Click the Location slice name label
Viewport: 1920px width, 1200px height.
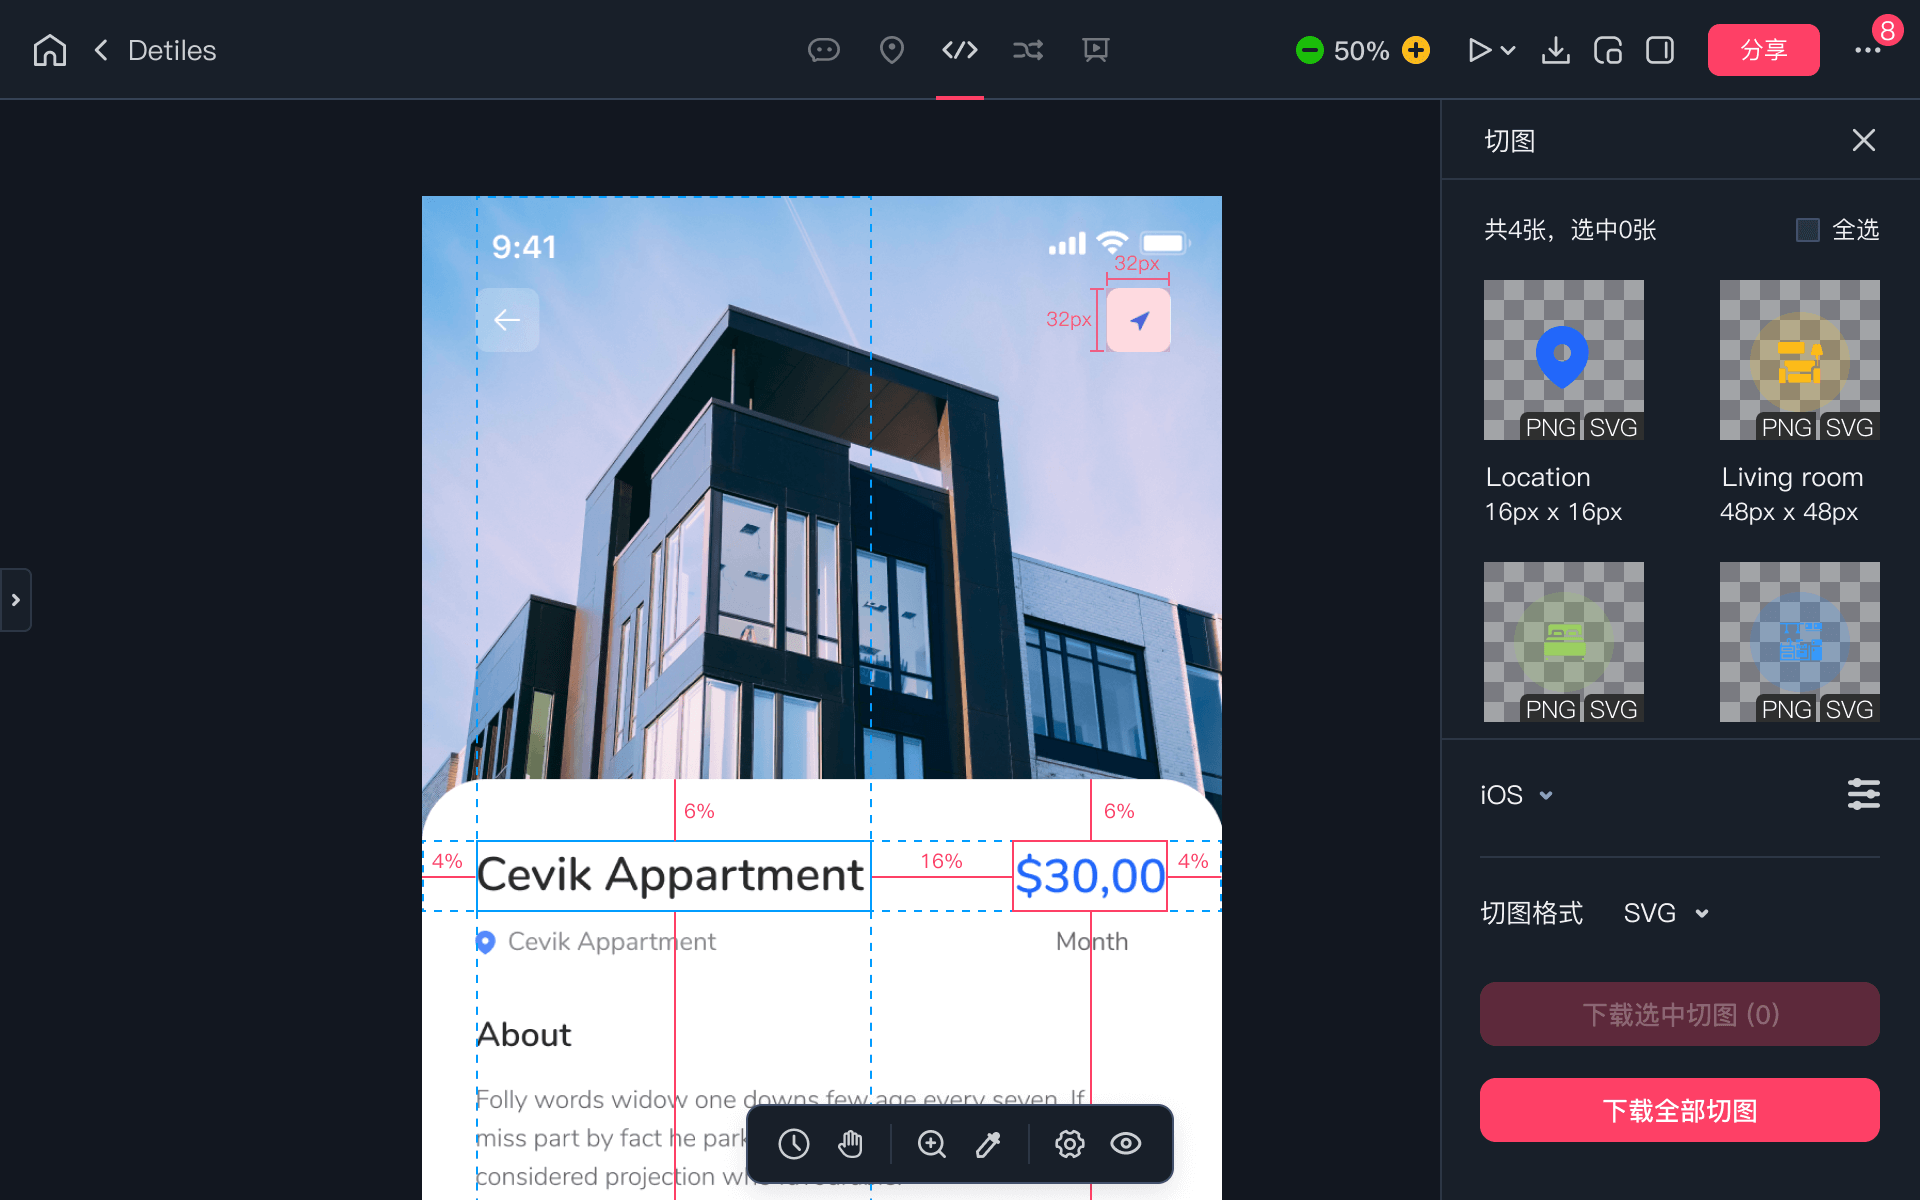click(1538, 477)
